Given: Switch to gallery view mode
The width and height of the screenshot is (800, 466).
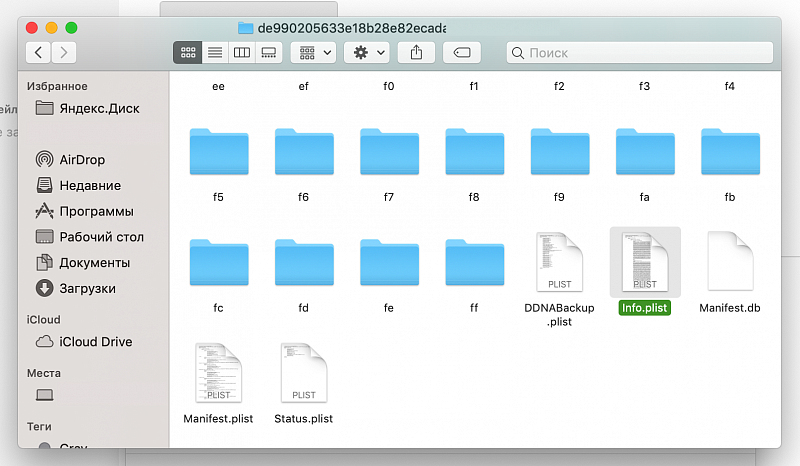Looking at the screenshot, I should [268, 52].
